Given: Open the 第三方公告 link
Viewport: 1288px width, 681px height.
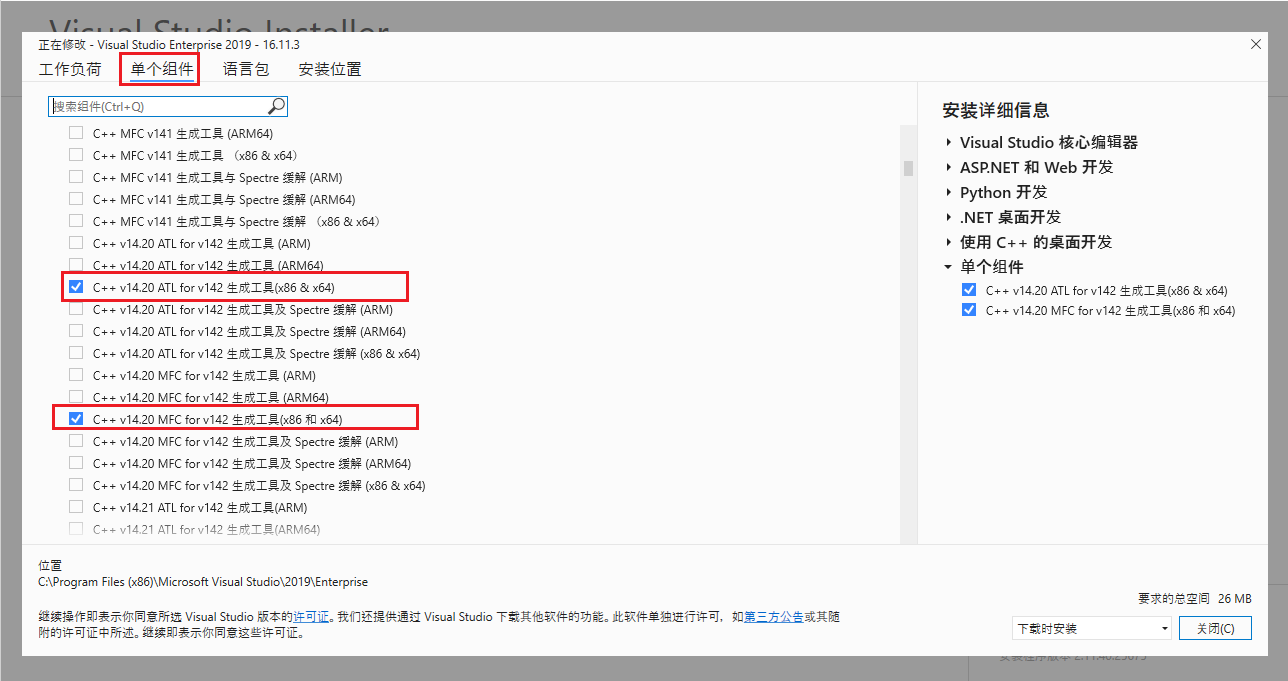Looking at the screenshot, I should tap(774, 617).
